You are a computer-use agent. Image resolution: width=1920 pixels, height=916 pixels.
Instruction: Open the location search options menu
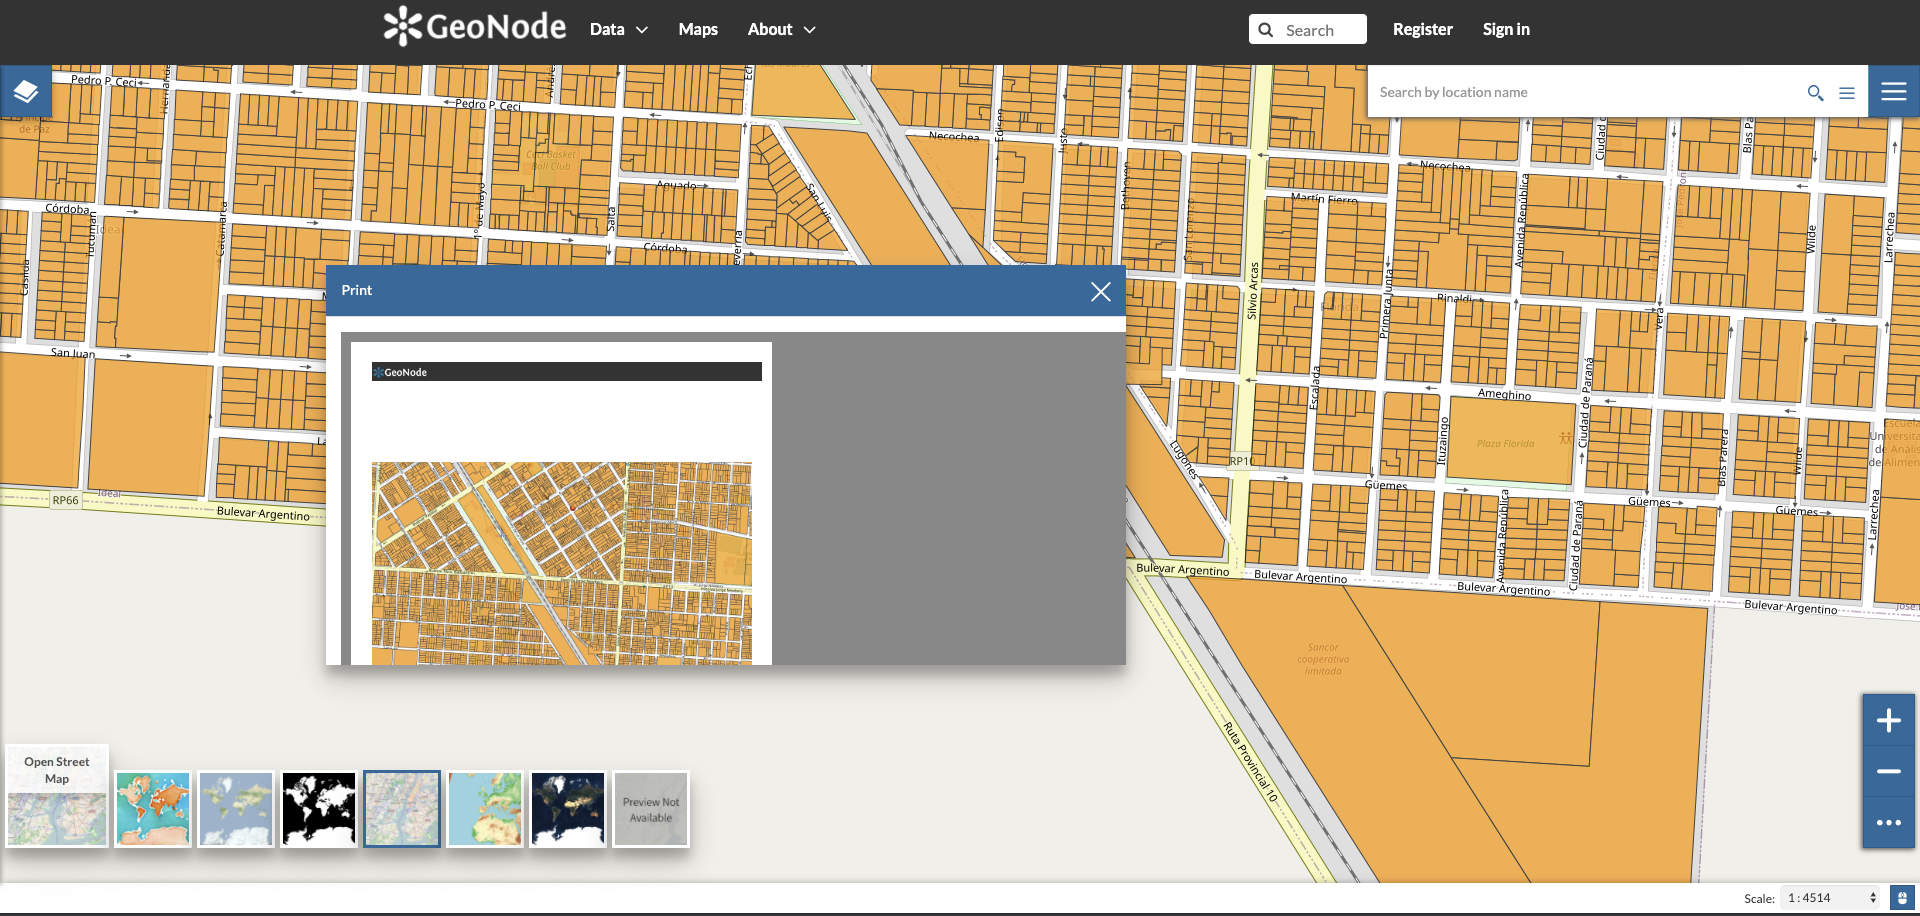pos(1847,93)
